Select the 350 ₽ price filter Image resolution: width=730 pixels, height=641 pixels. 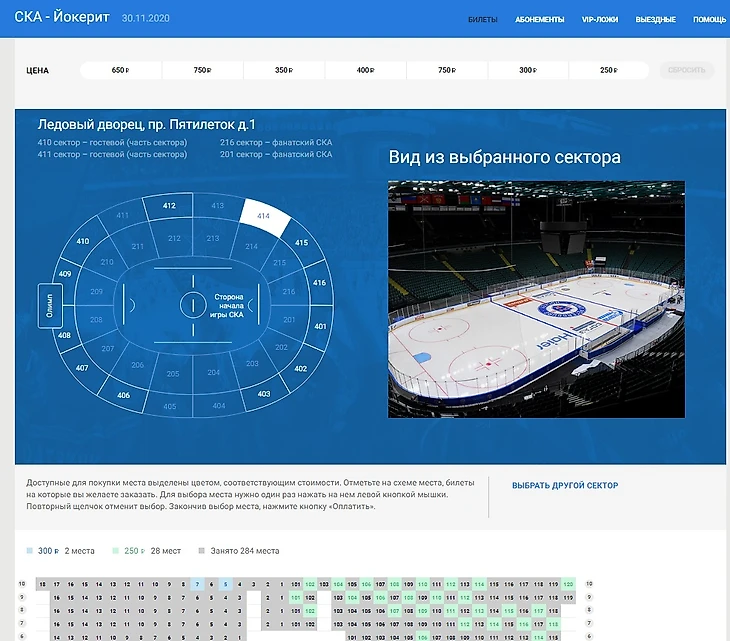(284, 70)
